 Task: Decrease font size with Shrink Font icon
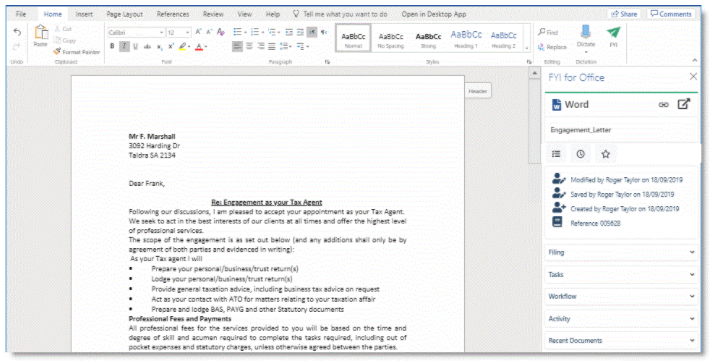pos(209,32)
